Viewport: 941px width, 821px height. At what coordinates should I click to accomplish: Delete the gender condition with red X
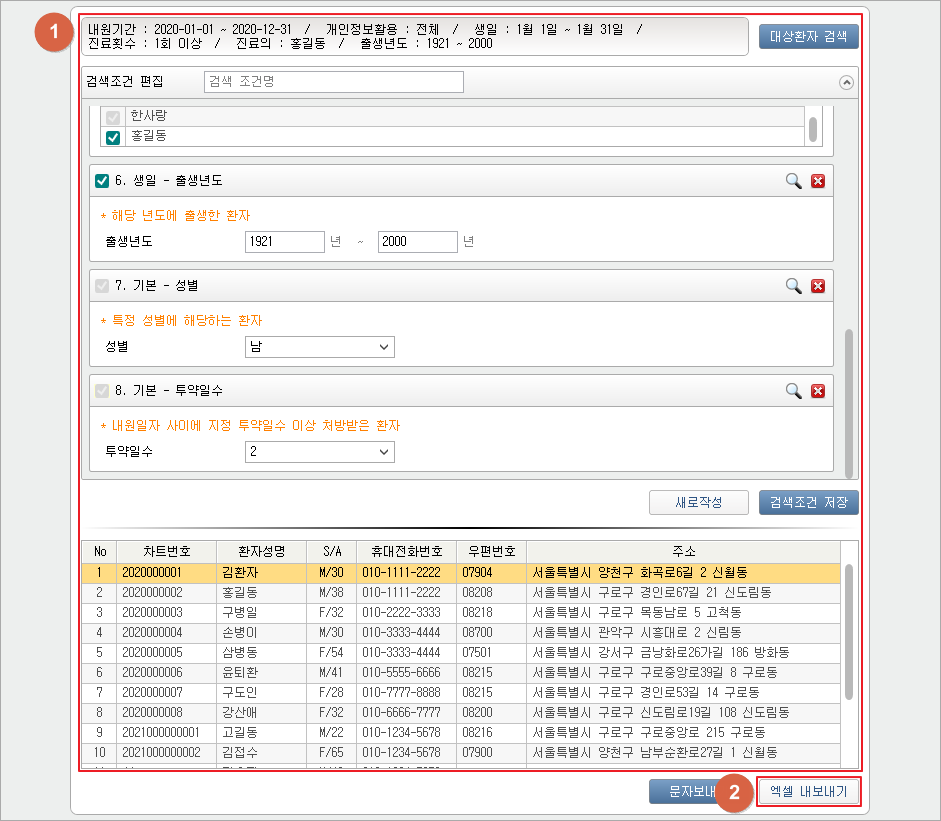click(817, 286)
